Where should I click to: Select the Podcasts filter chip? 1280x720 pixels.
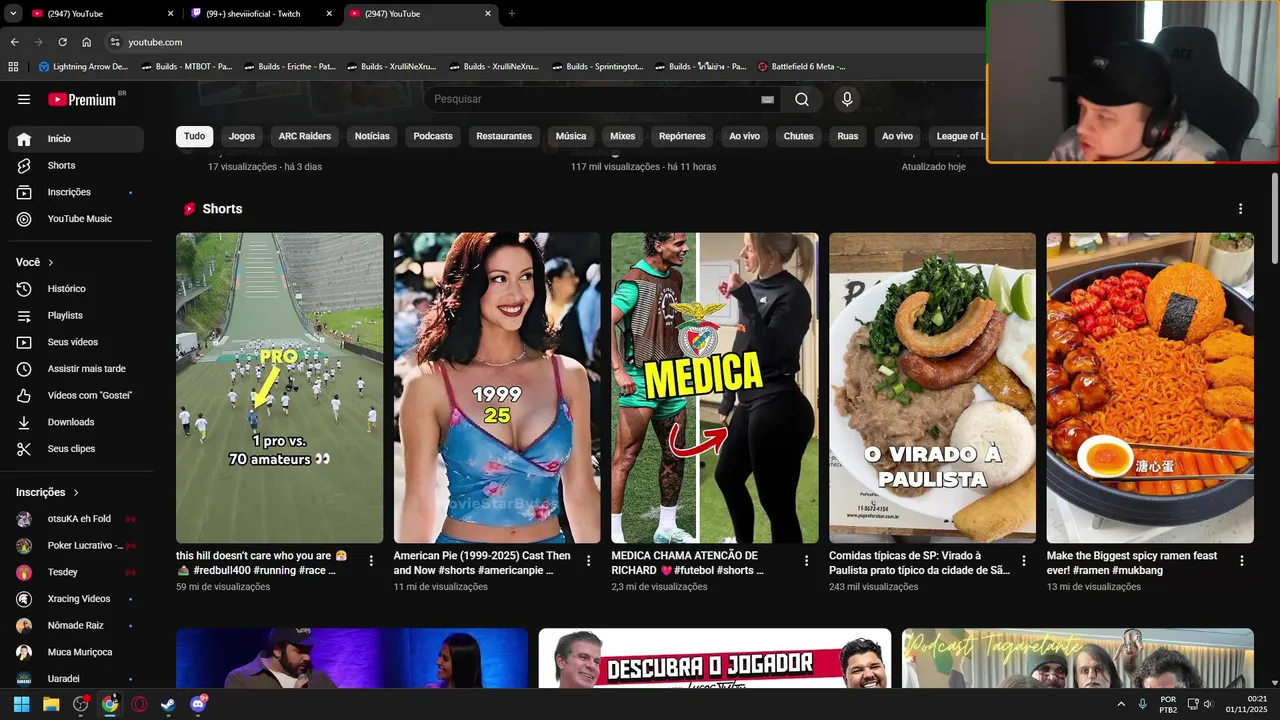(433, 136)
